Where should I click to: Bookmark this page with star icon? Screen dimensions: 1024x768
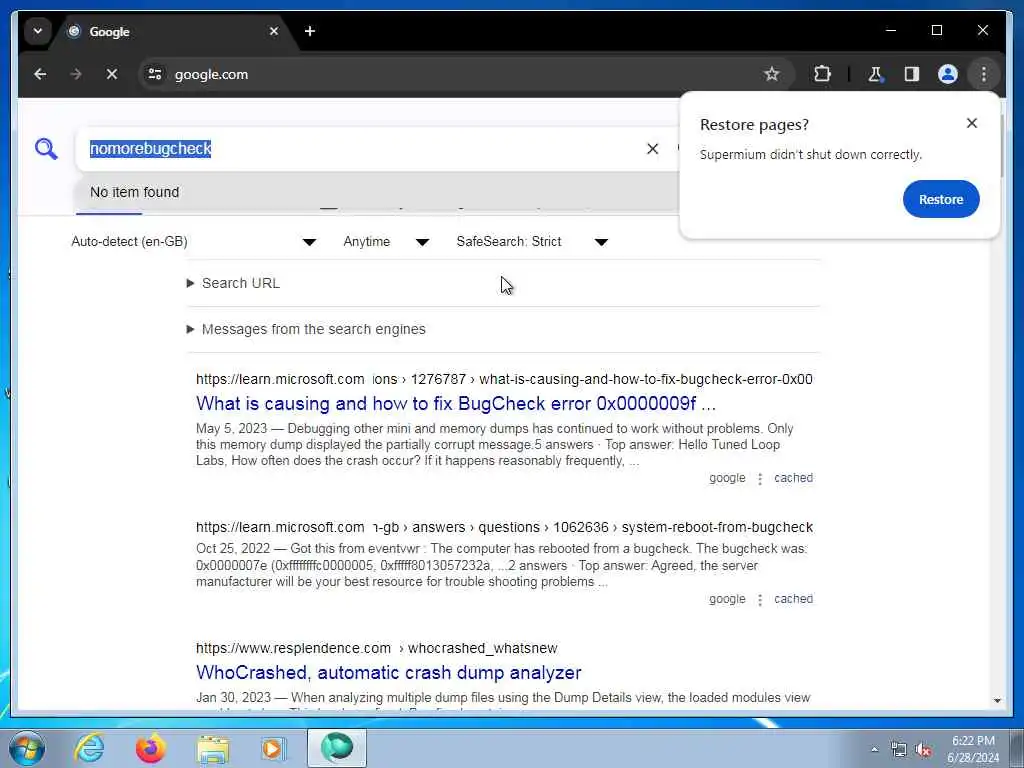(772, 74)
